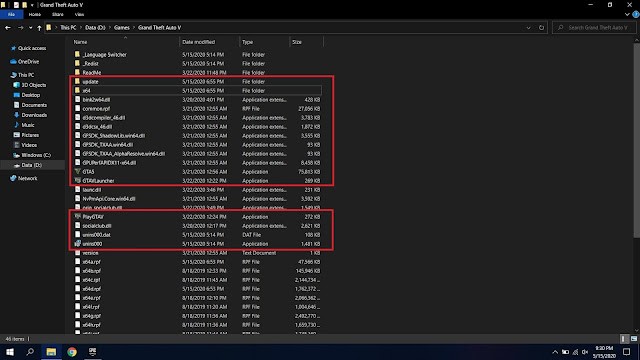Open Music in navigation pane
This screenshot has width=640, height=360.
click(x=27, y=125)
